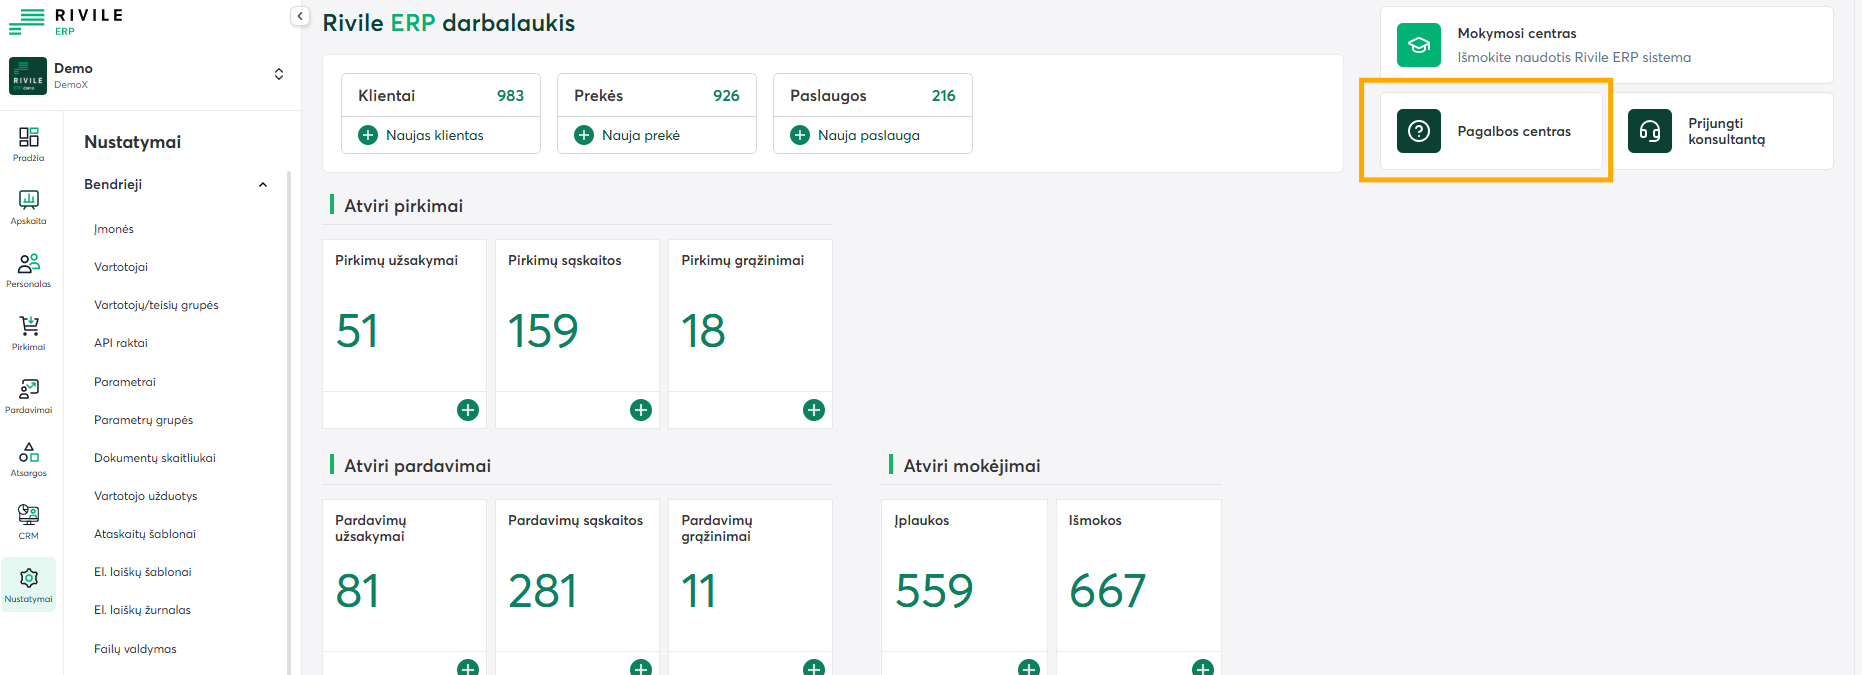Open the Pardavimų sąskaitos 281 tile
This screenshot has width=1862, height=675.
pyautogui.click(x=577, y=575)
